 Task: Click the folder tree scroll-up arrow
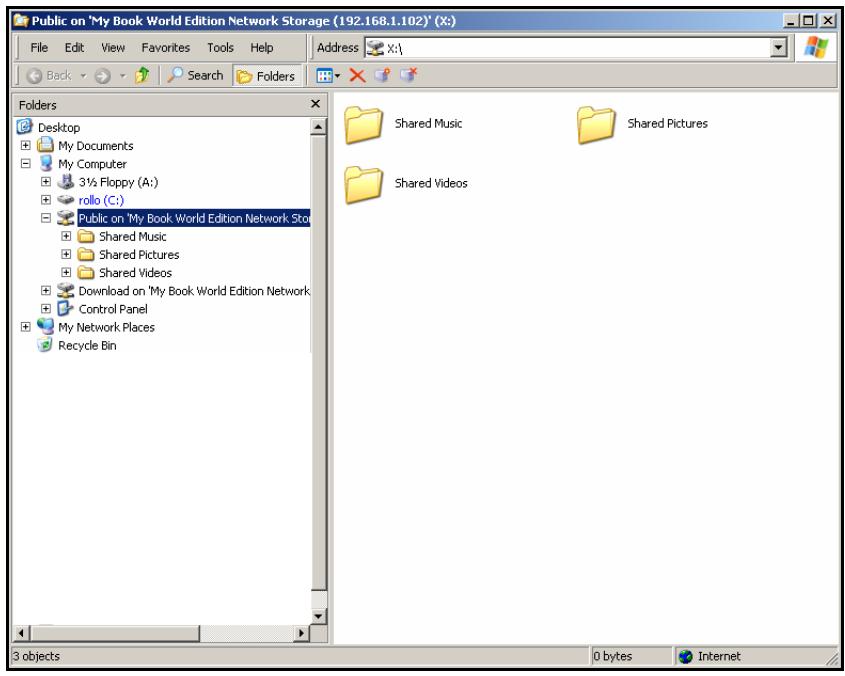click(x=318, y=127)
